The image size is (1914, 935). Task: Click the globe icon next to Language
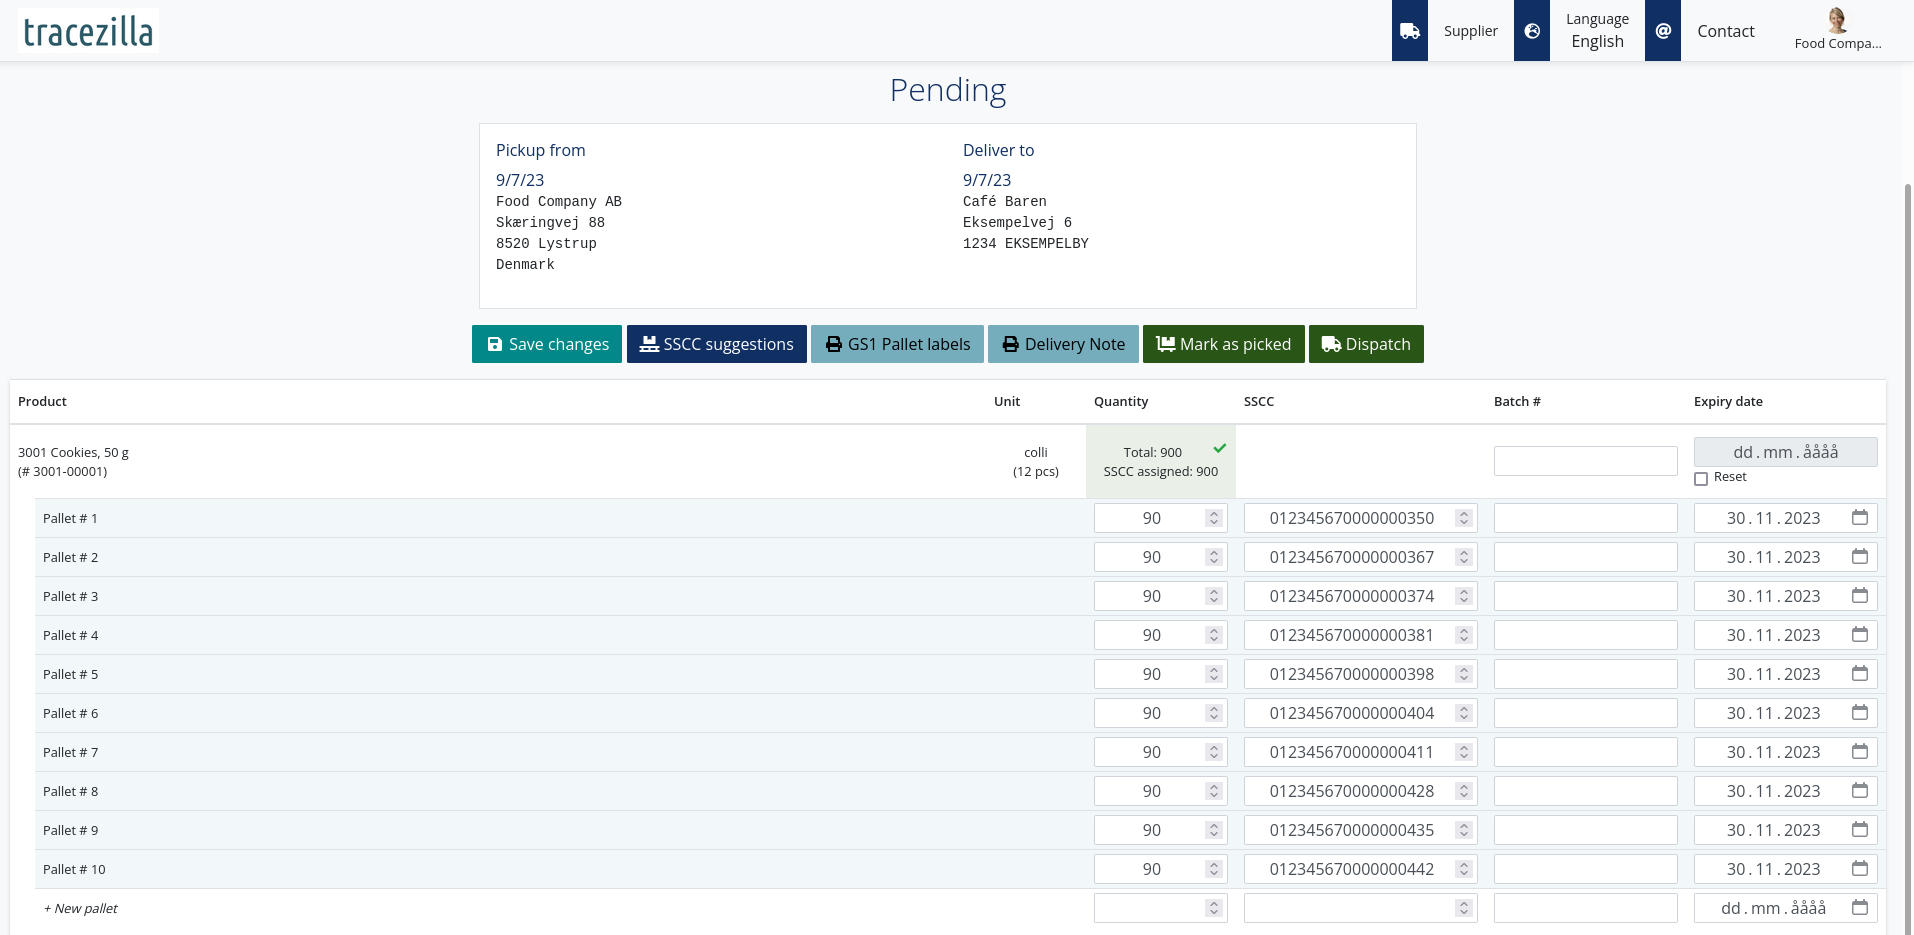point(1532,30)
